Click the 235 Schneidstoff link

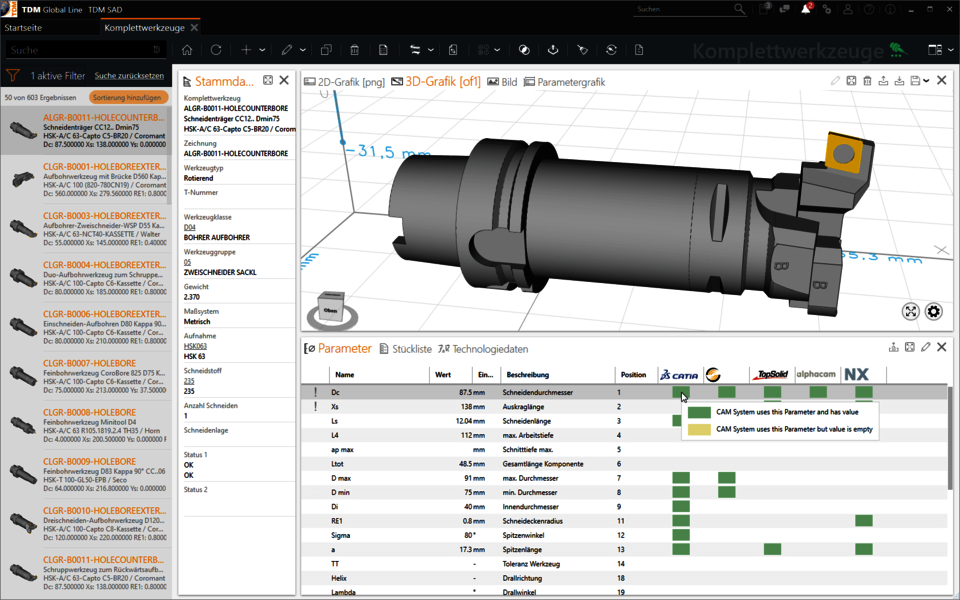click(189, 381)
